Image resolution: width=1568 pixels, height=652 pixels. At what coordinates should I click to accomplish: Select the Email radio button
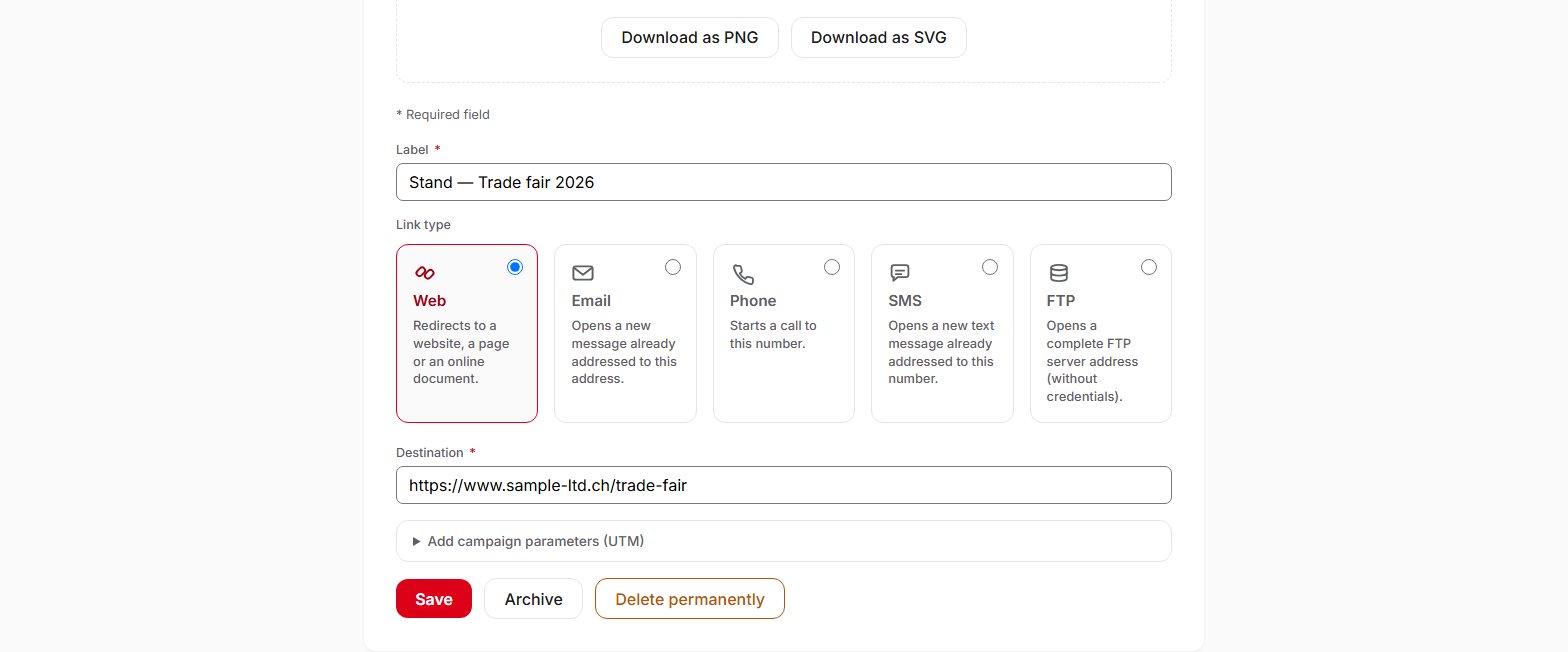coord(673,267)
